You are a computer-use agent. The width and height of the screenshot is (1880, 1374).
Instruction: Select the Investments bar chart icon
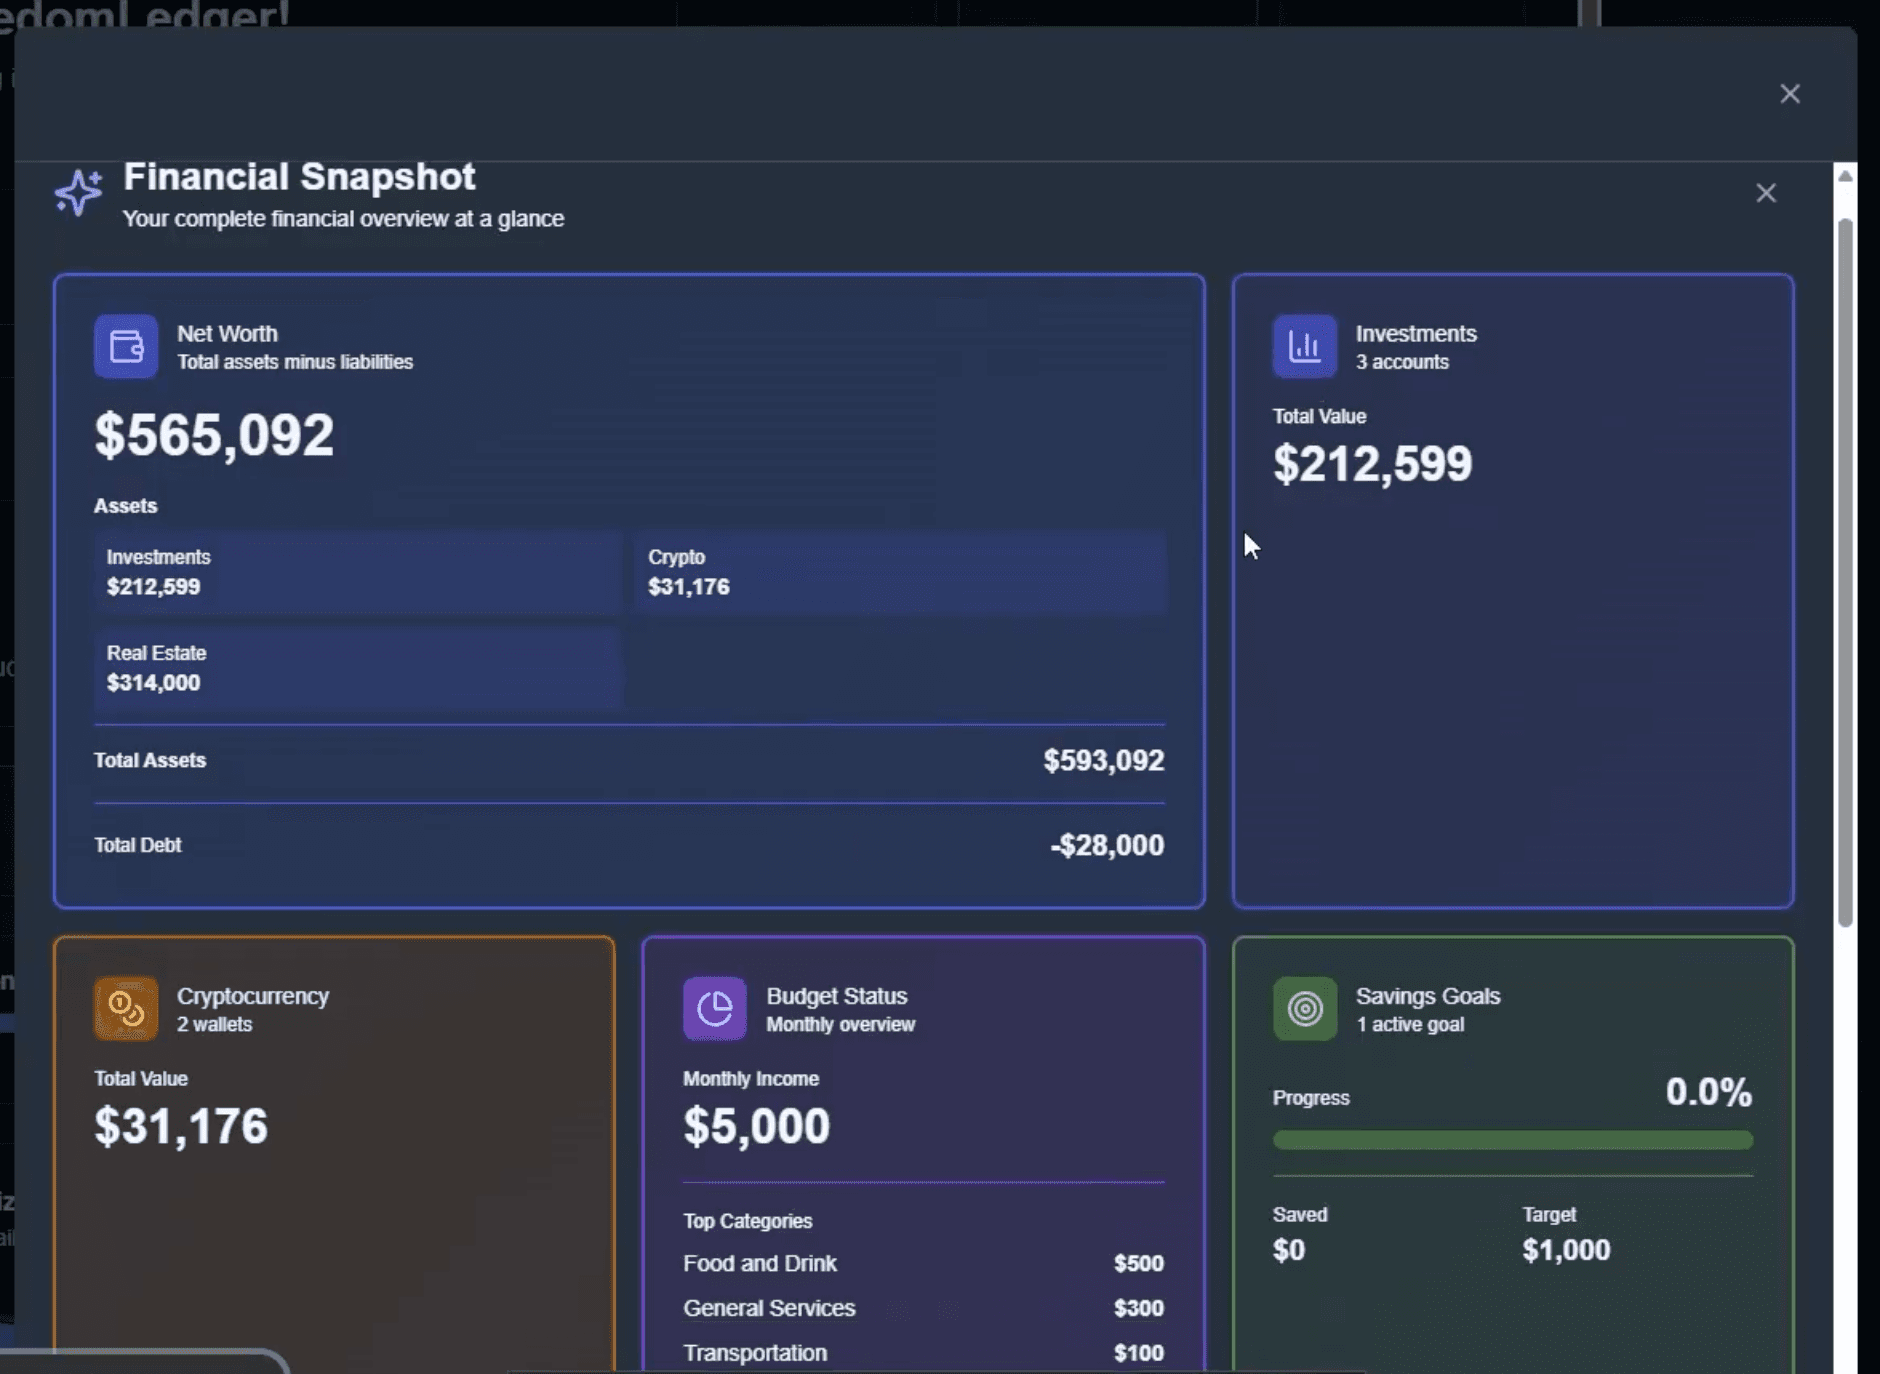pyautogui.click(x=1303, y=344)
